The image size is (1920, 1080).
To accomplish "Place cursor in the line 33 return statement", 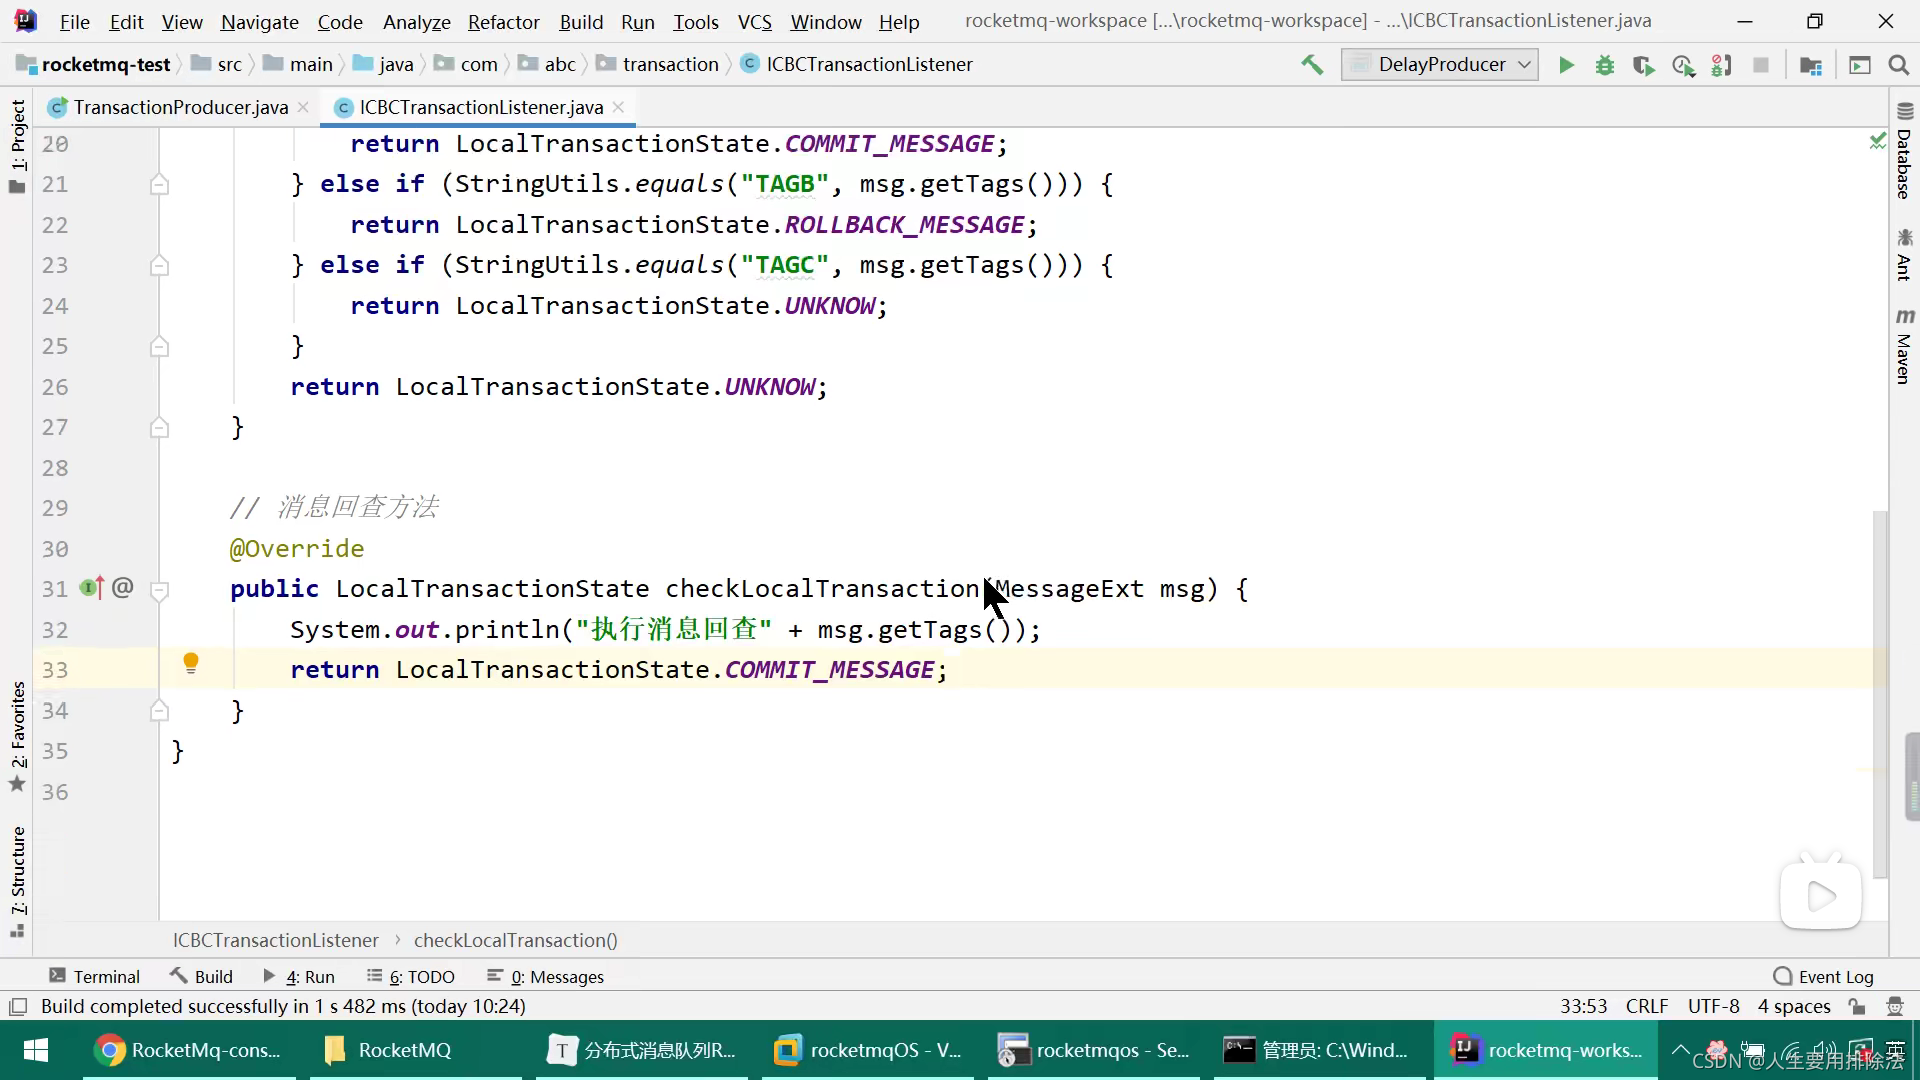I will pos(618,670).
